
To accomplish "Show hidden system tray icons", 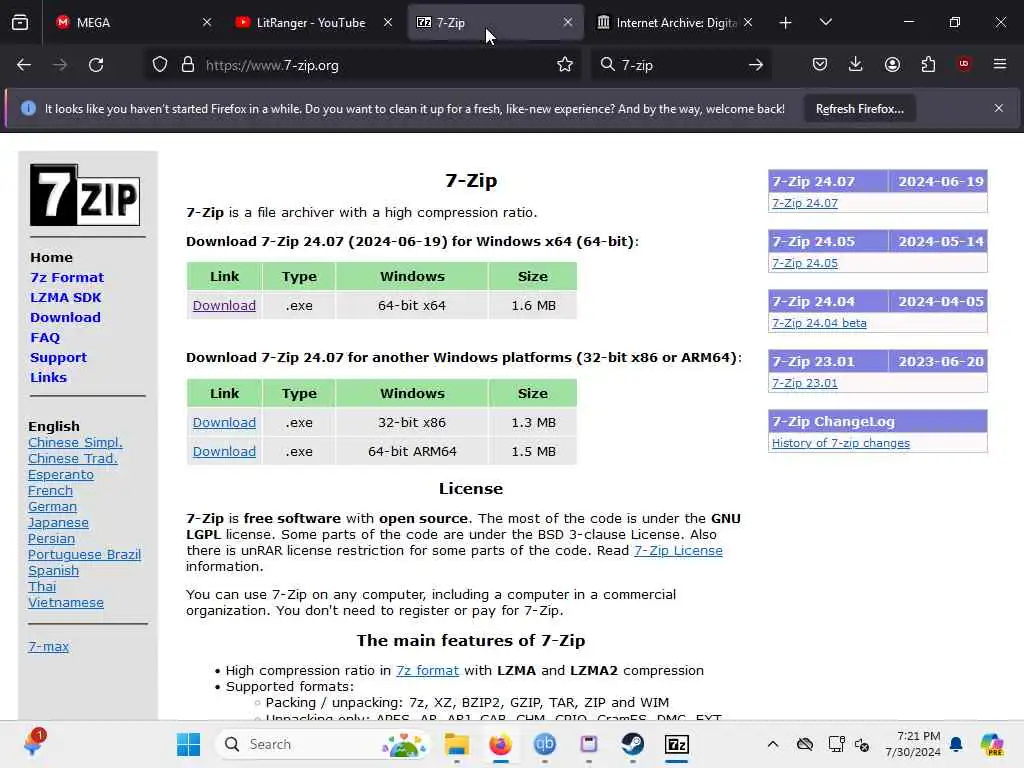I will click(773, 744).
